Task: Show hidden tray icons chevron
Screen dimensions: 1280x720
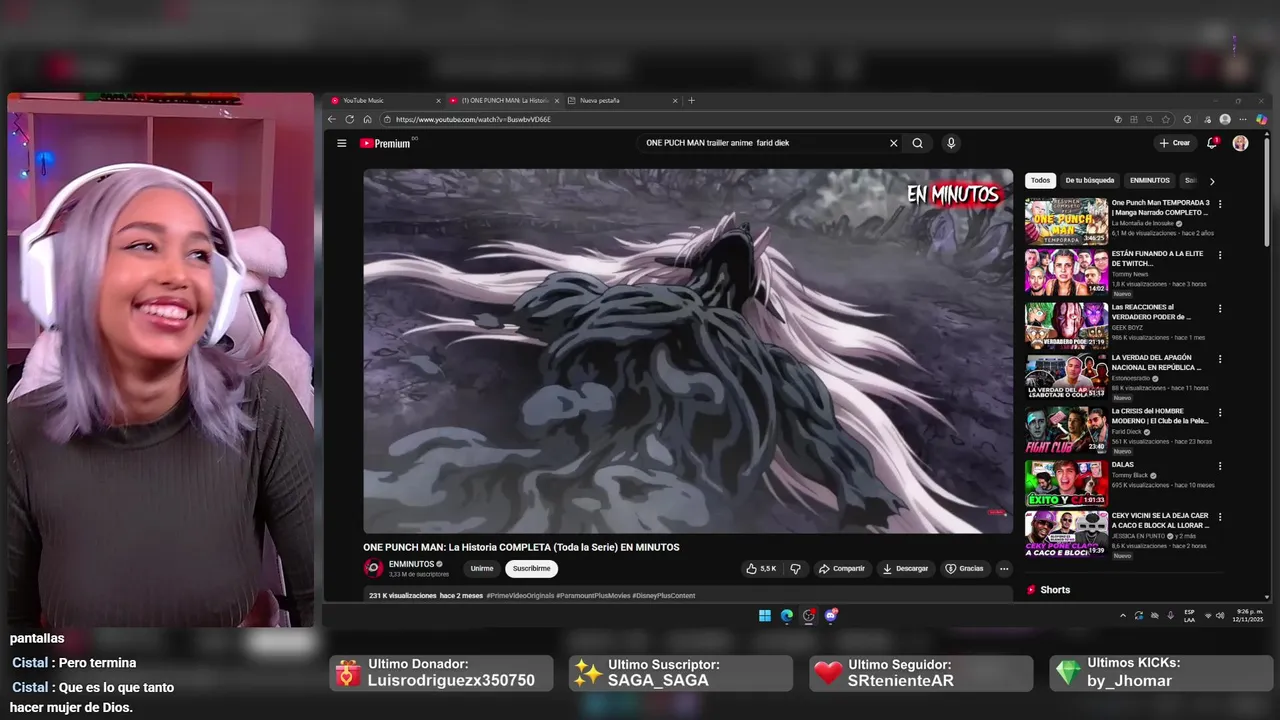Action: 1123,615
